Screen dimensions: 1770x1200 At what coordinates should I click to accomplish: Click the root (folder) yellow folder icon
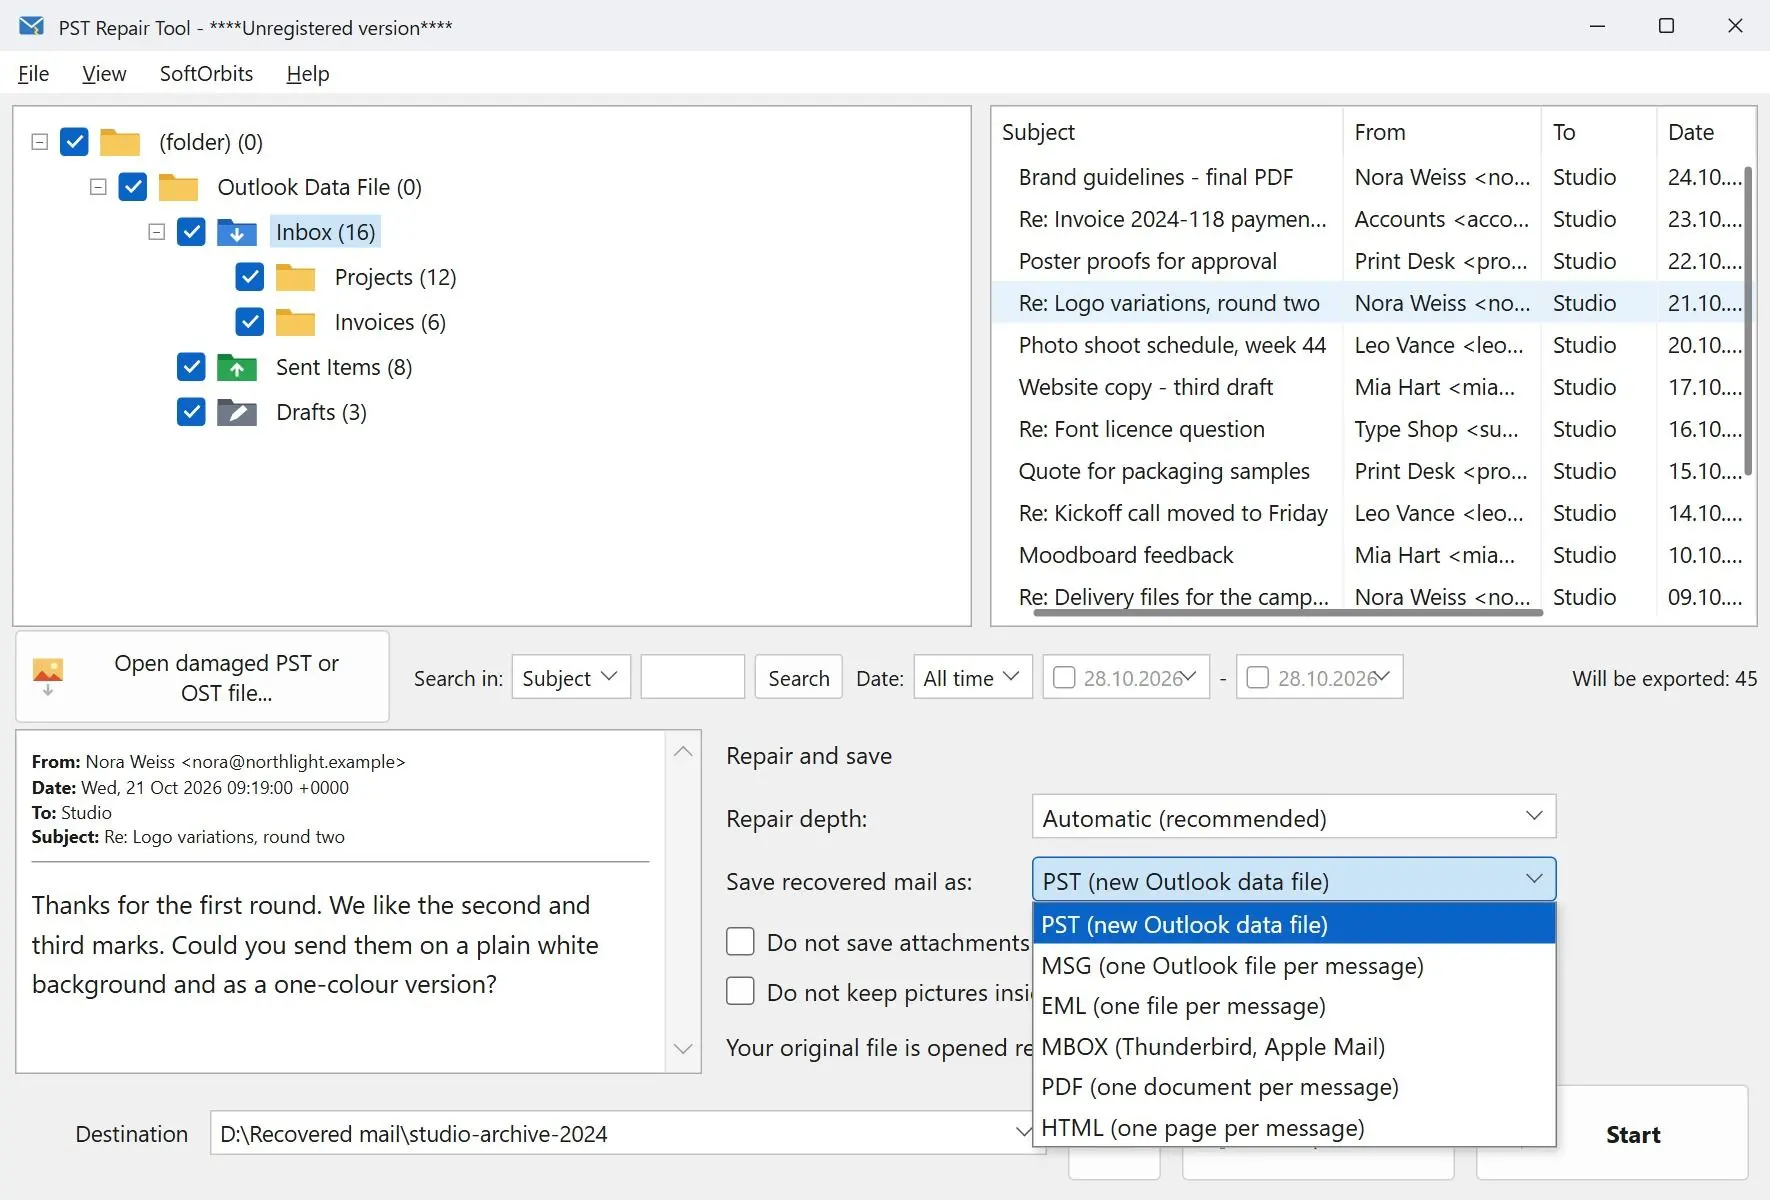(x=120, y=142)
